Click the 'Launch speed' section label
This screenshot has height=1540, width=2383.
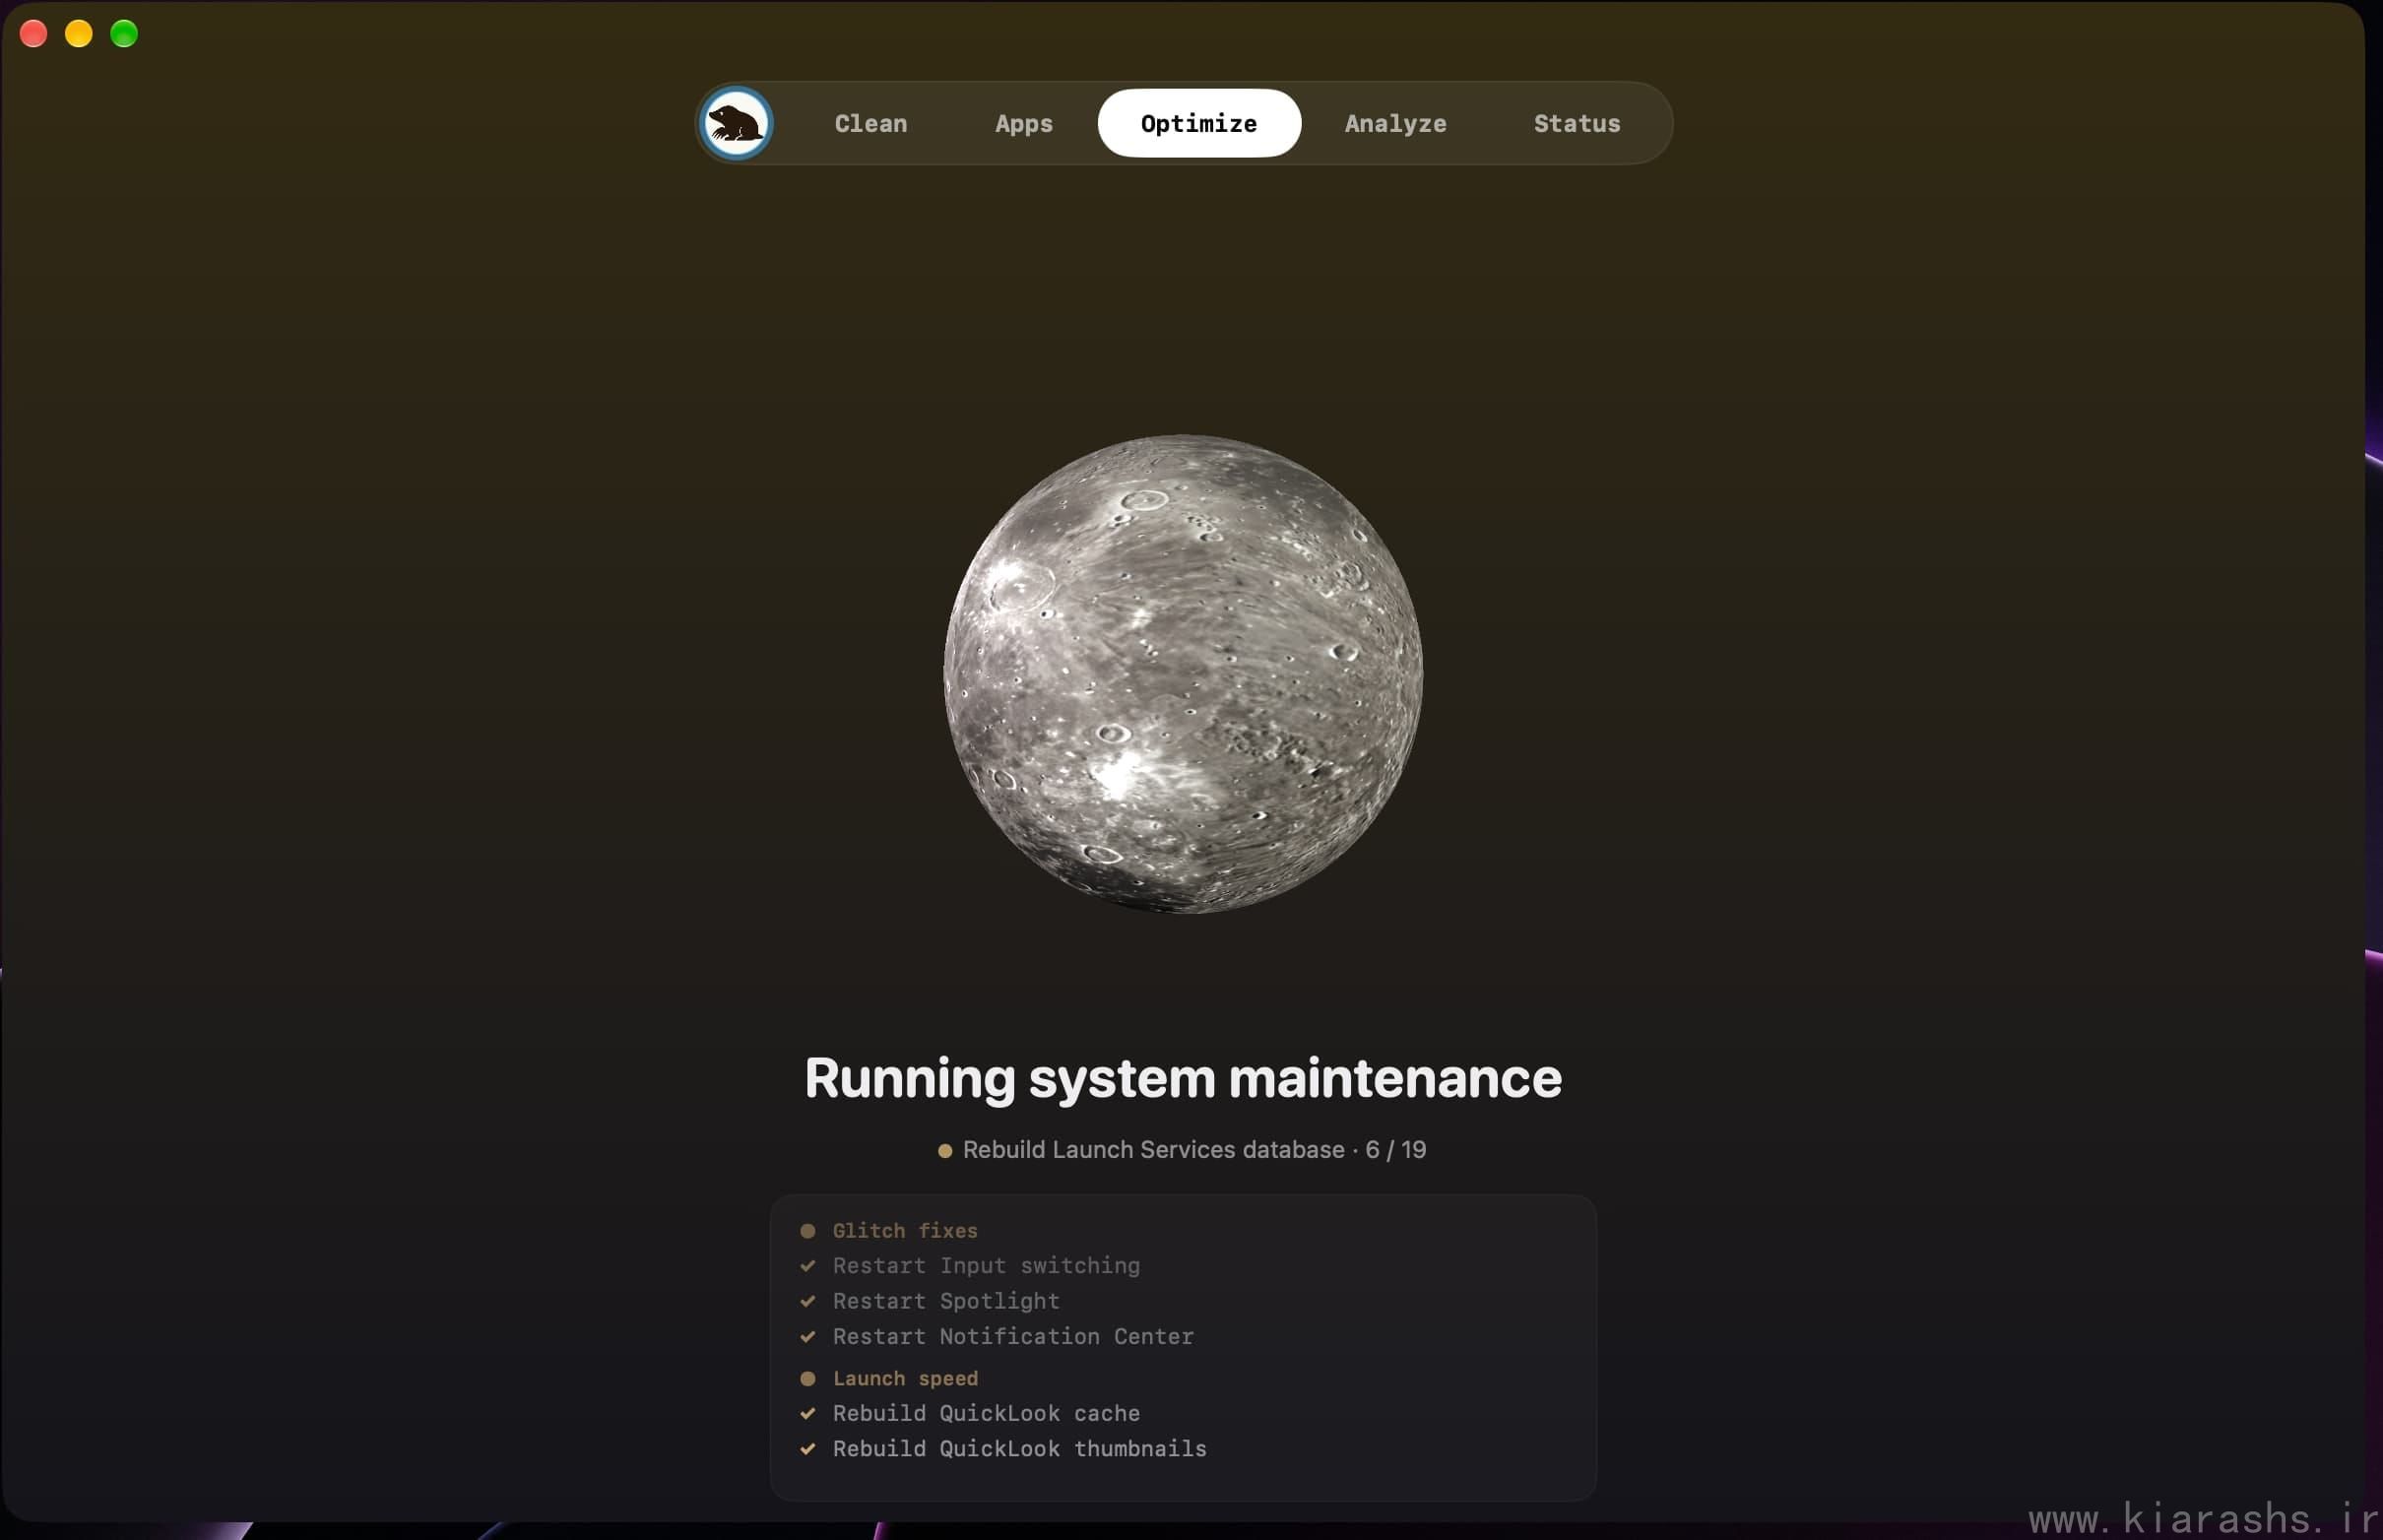[905, 1378]
